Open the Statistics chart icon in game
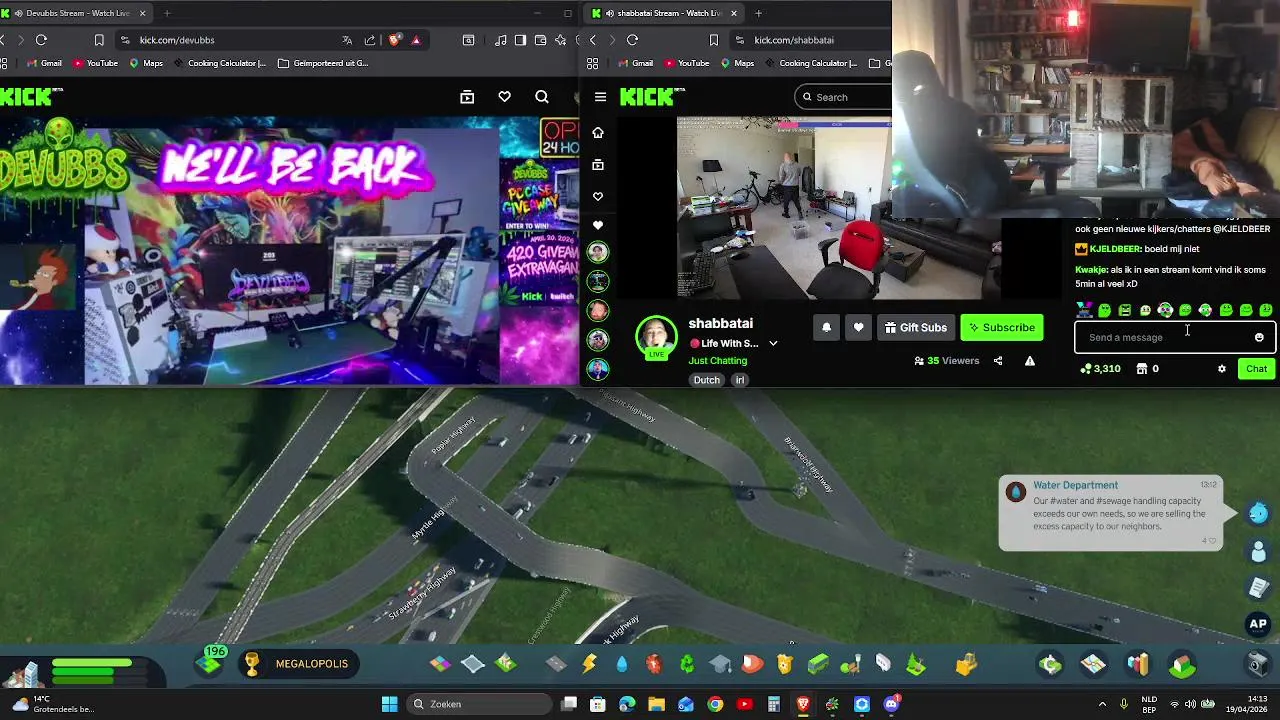Viewport: 1280px width, 720px height. [x=1138, y=664]
